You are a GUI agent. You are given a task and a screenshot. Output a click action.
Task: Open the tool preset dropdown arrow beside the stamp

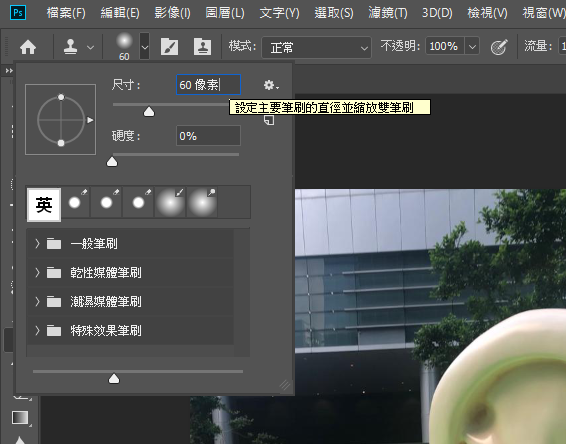[x=91, y=47]
